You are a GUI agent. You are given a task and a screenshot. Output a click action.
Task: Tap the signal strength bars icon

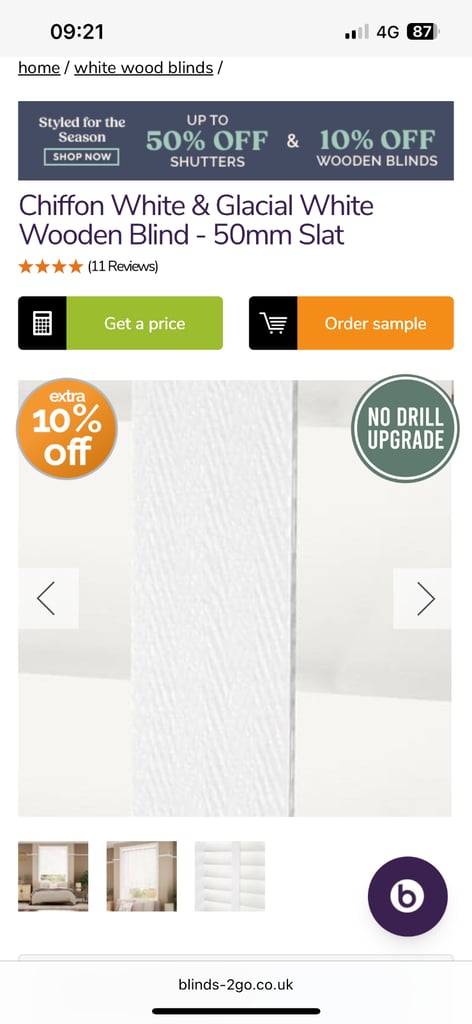[x=356, y=31]
